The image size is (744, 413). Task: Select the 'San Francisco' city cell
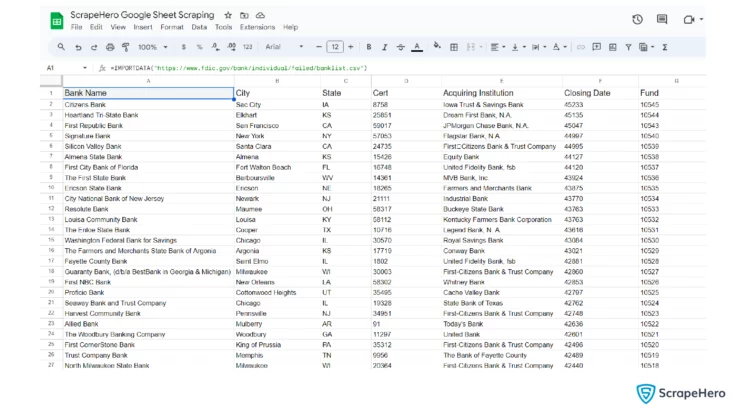pos(277,126)
